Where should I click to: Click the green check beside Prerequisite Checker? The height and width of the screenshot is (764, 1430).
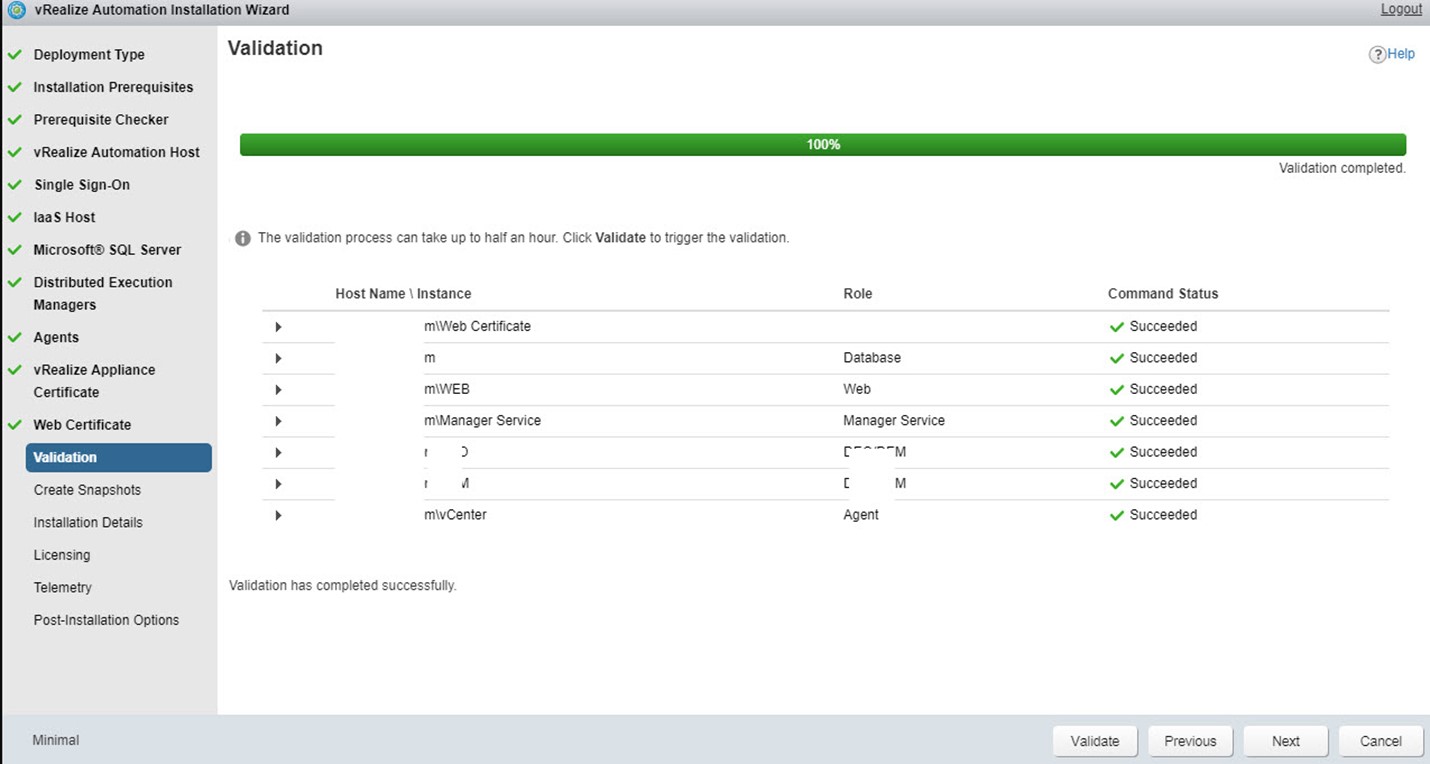point(15,119)
